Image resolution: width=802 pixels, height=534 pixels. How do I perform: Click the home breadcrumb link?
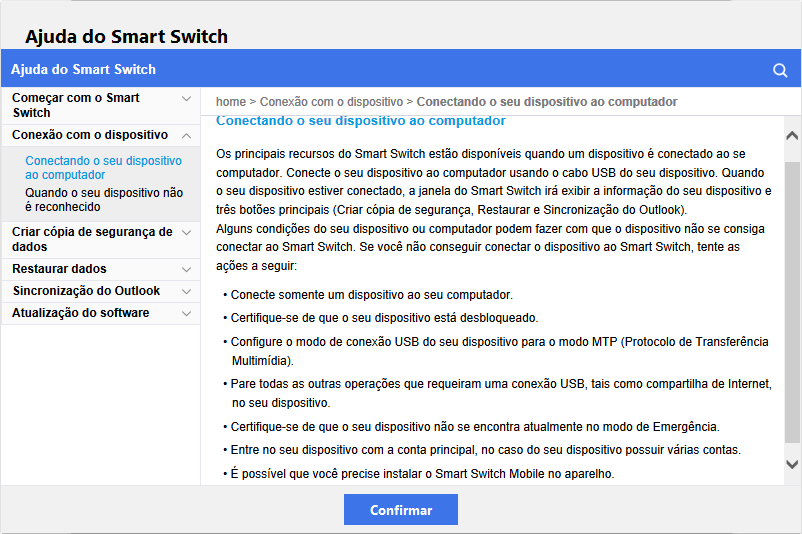click(230, 102)
